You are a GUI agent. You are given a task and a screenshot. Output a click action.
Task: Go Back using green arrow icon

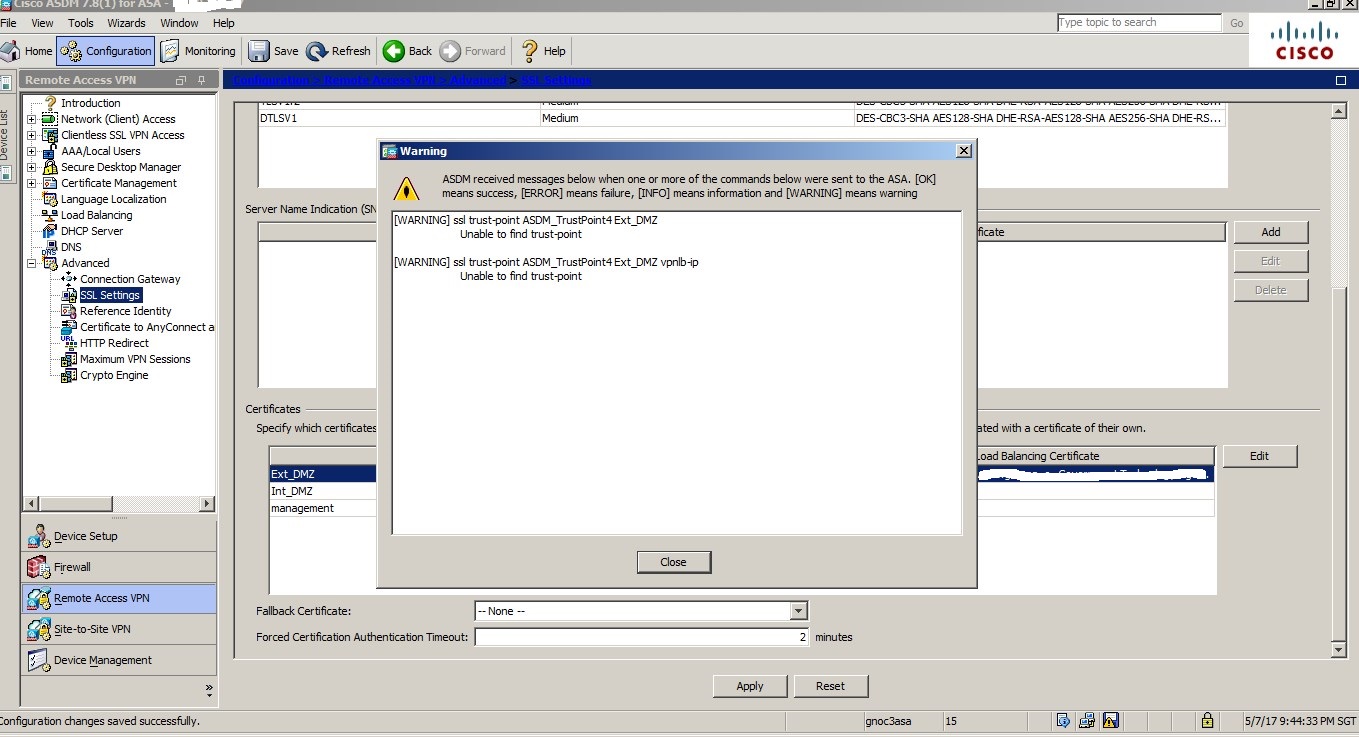click(x=394, y=51)
